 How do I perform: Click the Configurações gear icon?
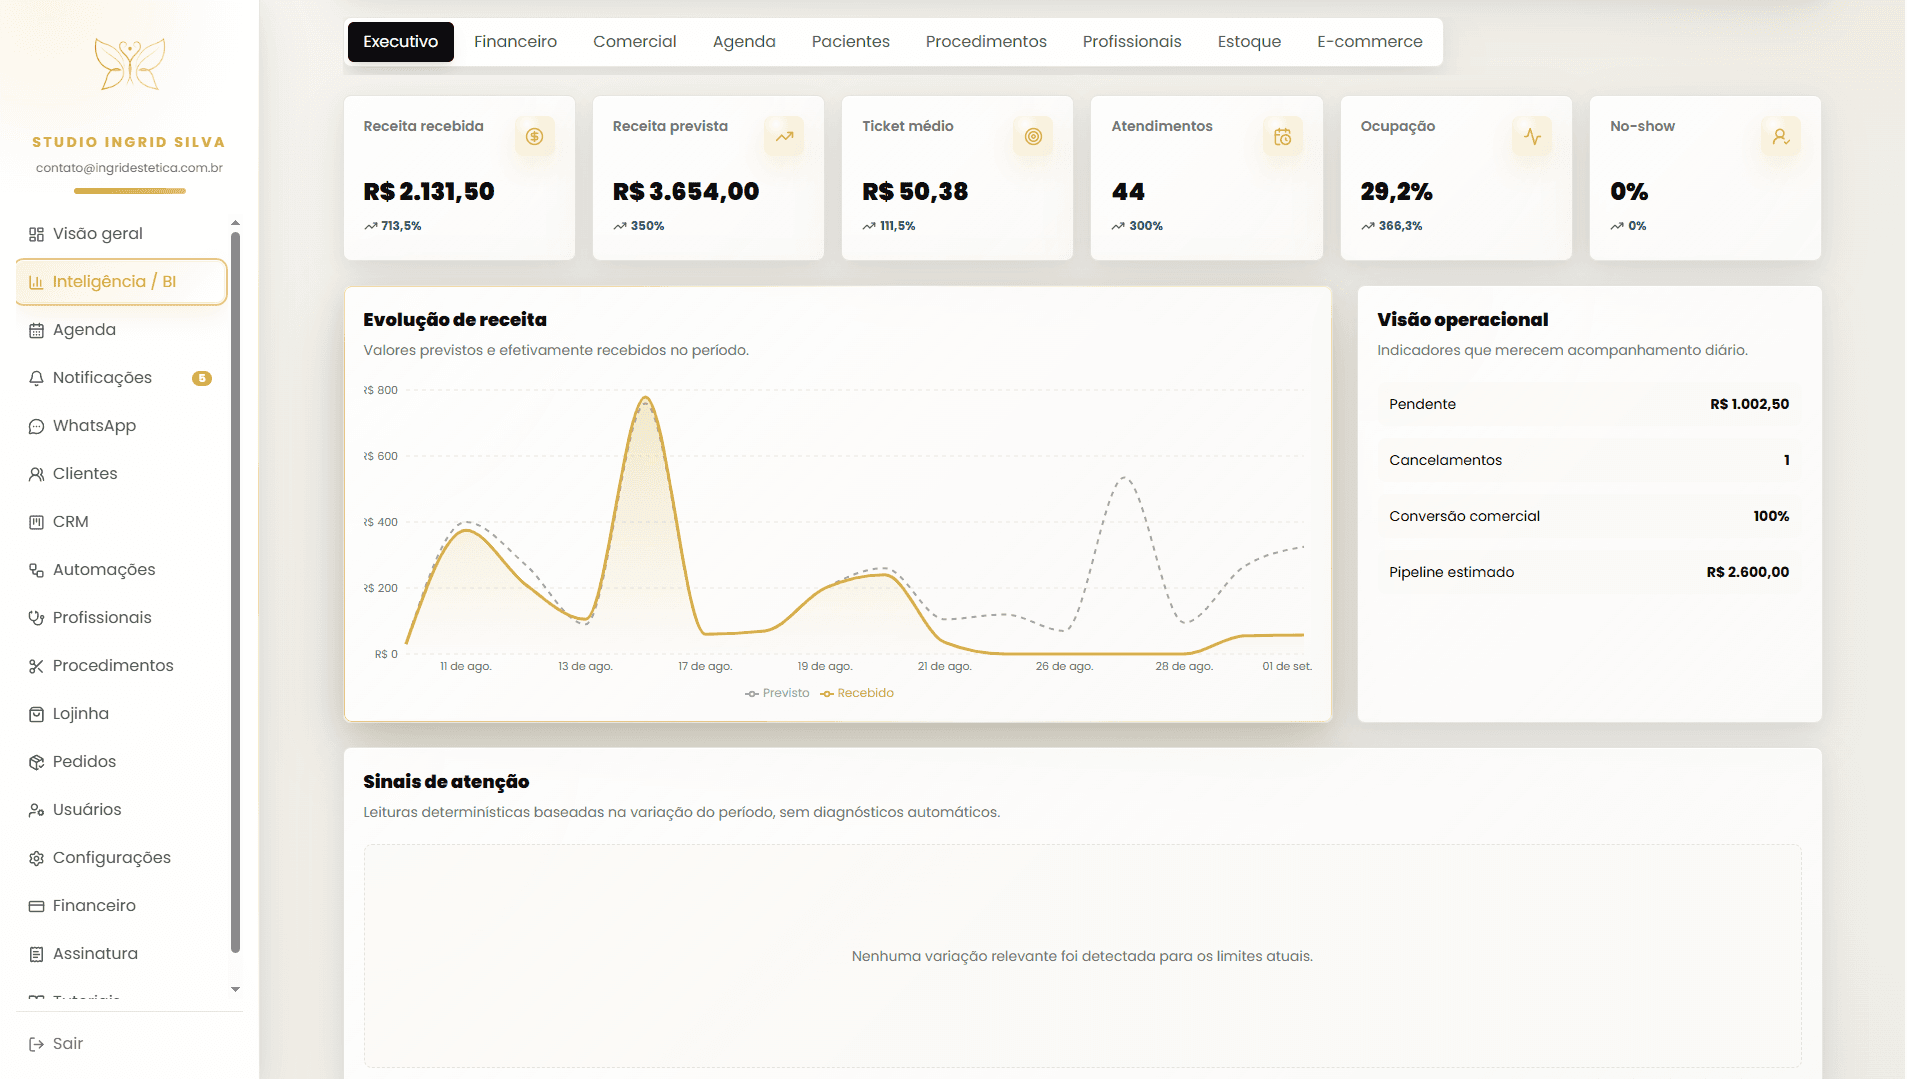(x=36, y=858)
